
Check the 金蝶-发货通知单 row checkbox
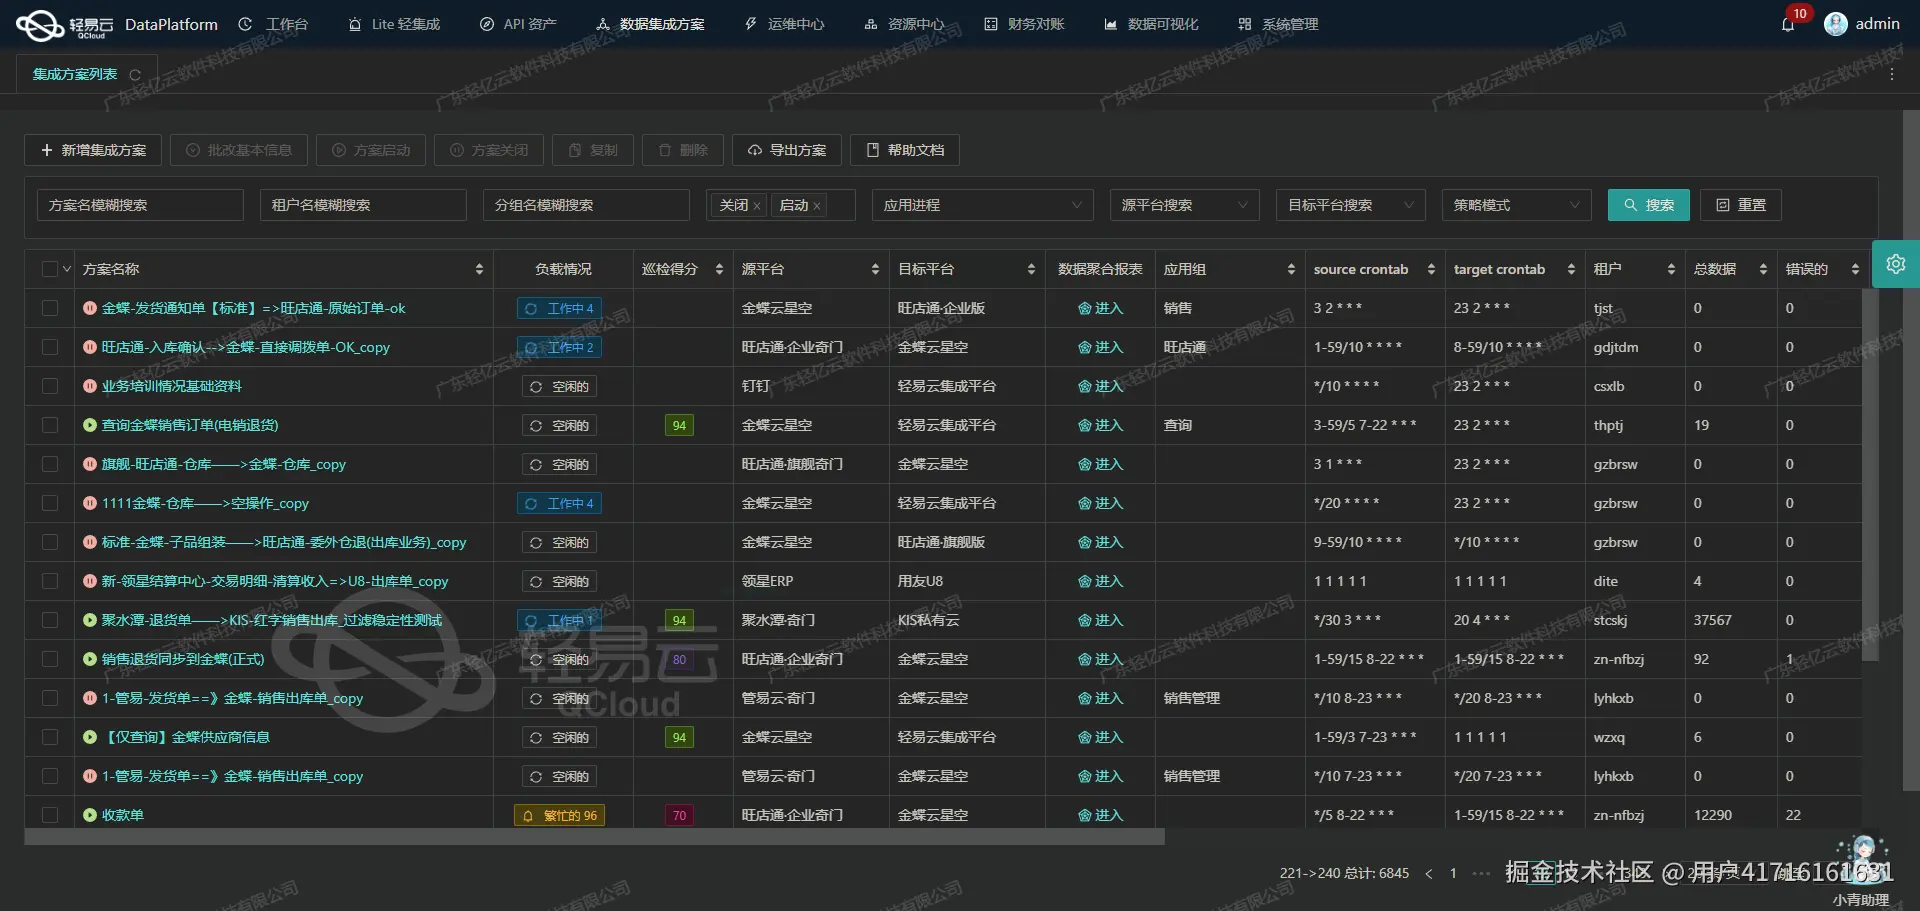point(50,308)
